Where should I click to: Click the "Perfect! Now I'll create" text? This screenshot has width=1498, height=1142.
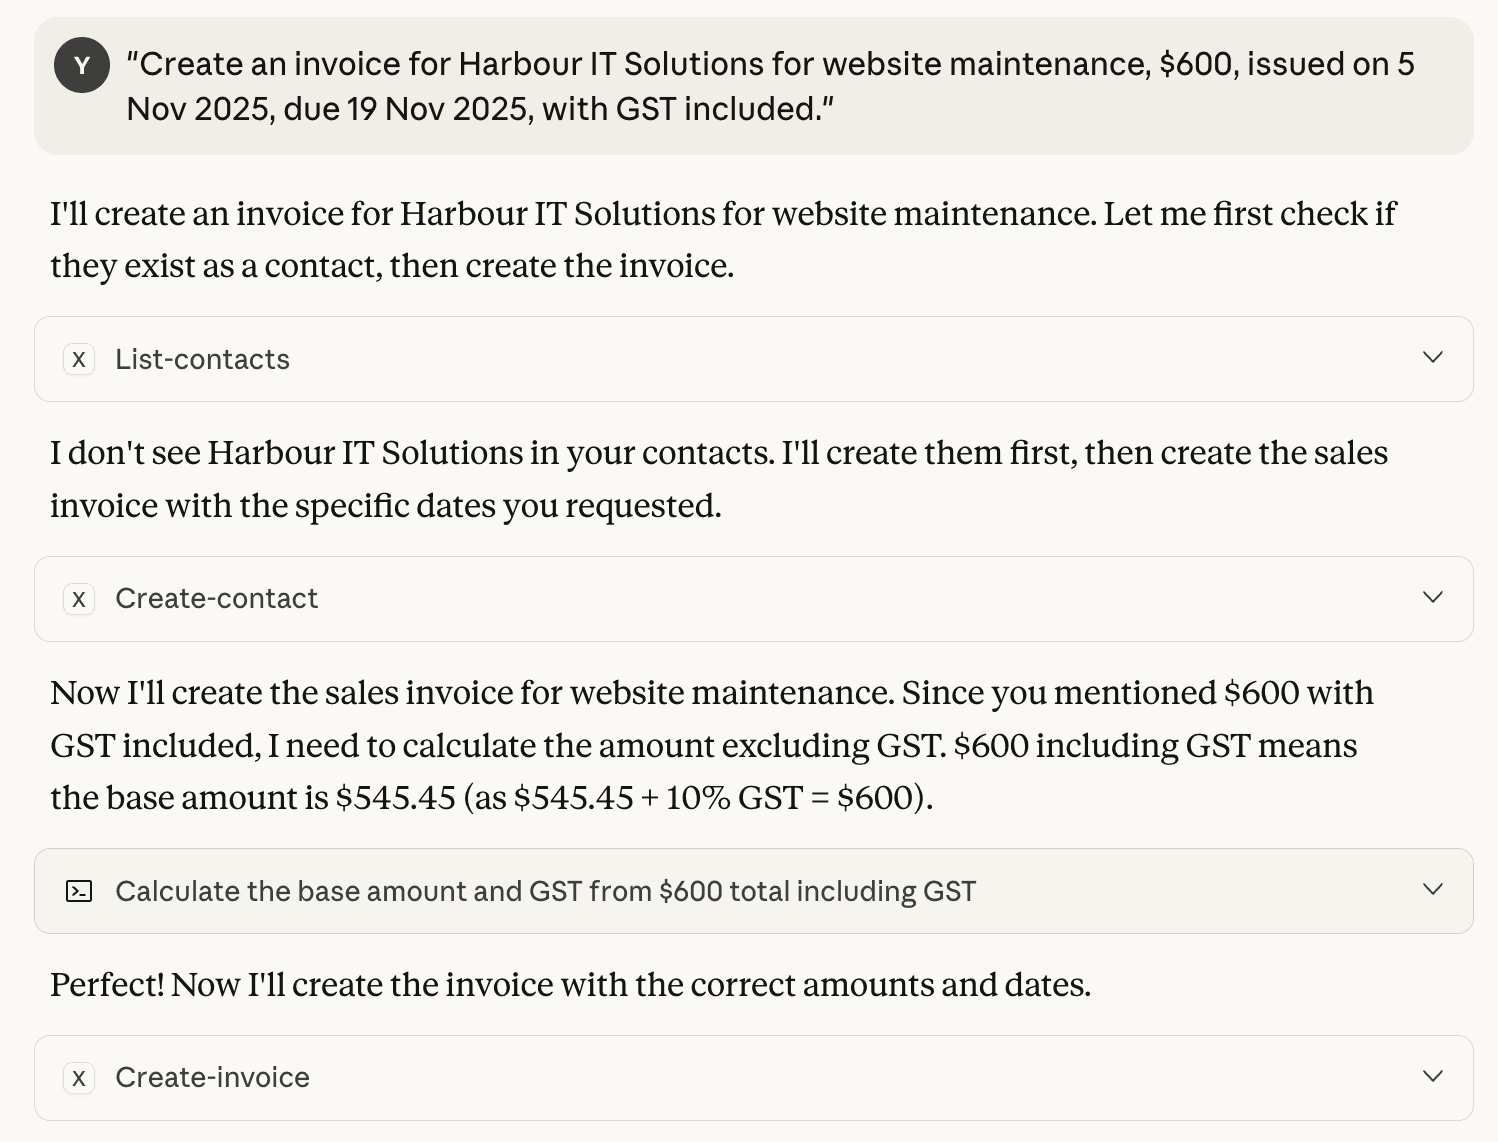click(570, 985)
